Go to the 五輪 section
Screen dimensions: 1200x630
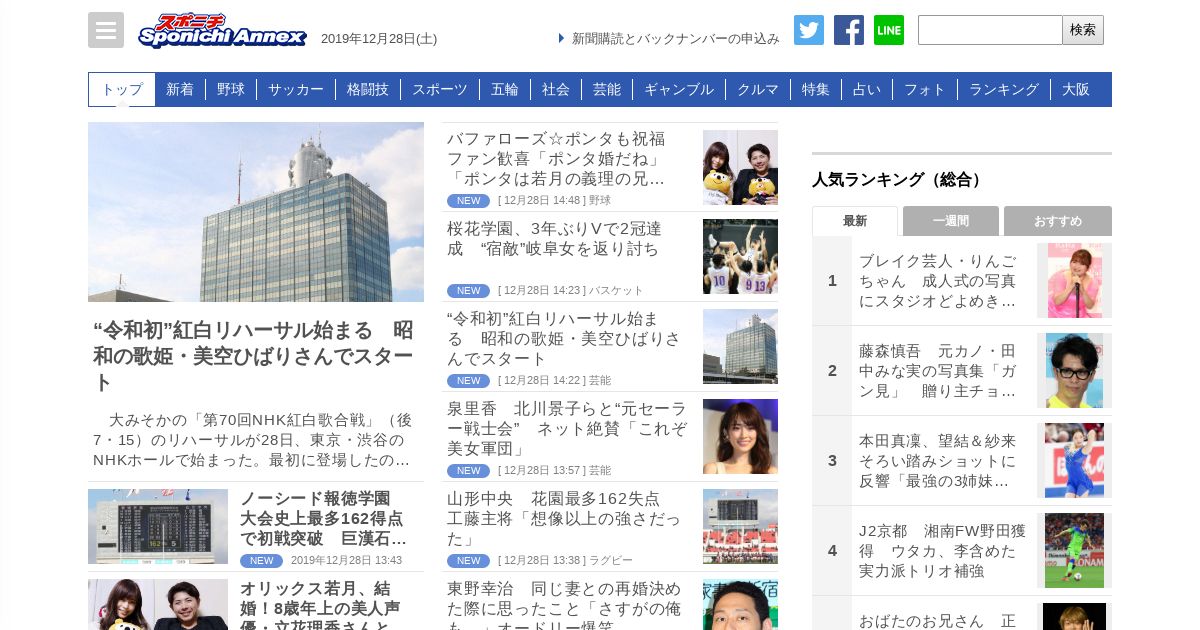coord(505,89)
